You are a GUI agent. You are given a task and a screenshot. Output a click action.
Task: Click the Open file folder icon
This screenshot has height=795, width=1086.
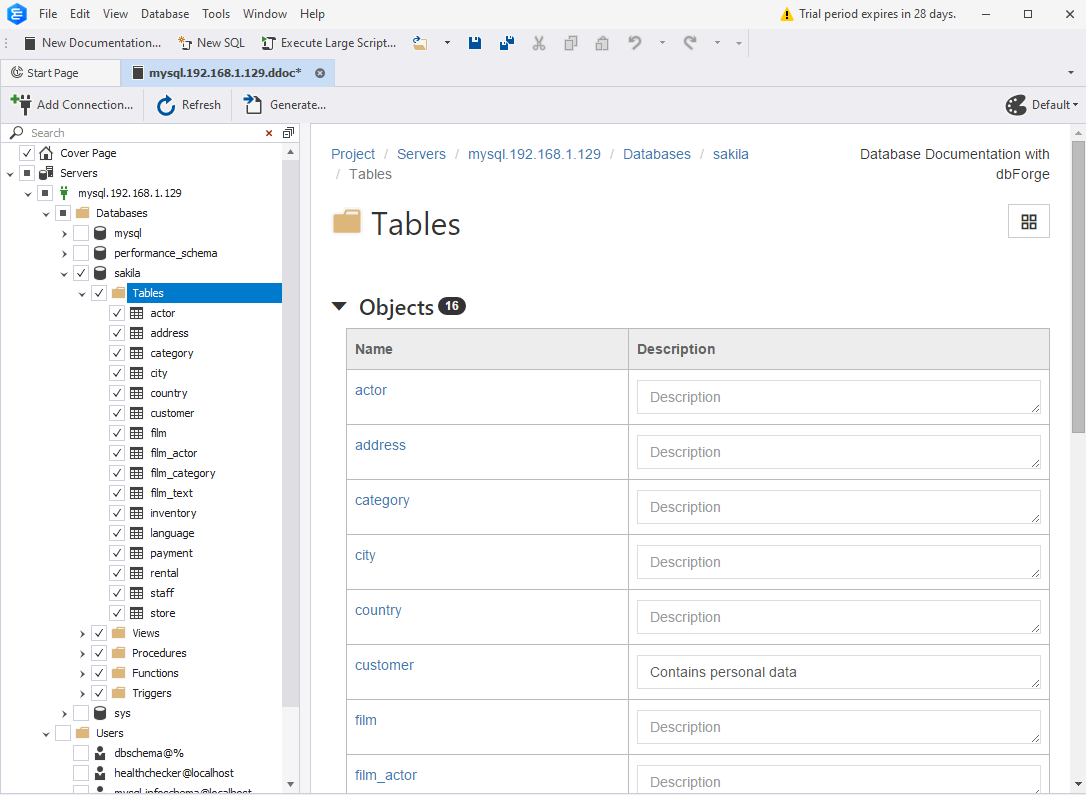click(x=420, y=43)
